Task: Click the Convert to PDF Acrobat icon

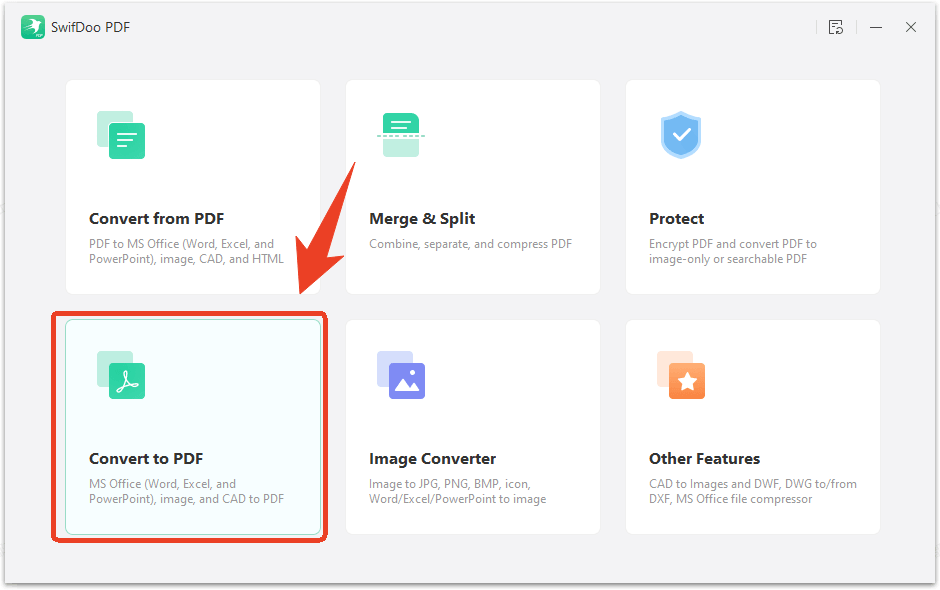Action: [x=121, y=375]
